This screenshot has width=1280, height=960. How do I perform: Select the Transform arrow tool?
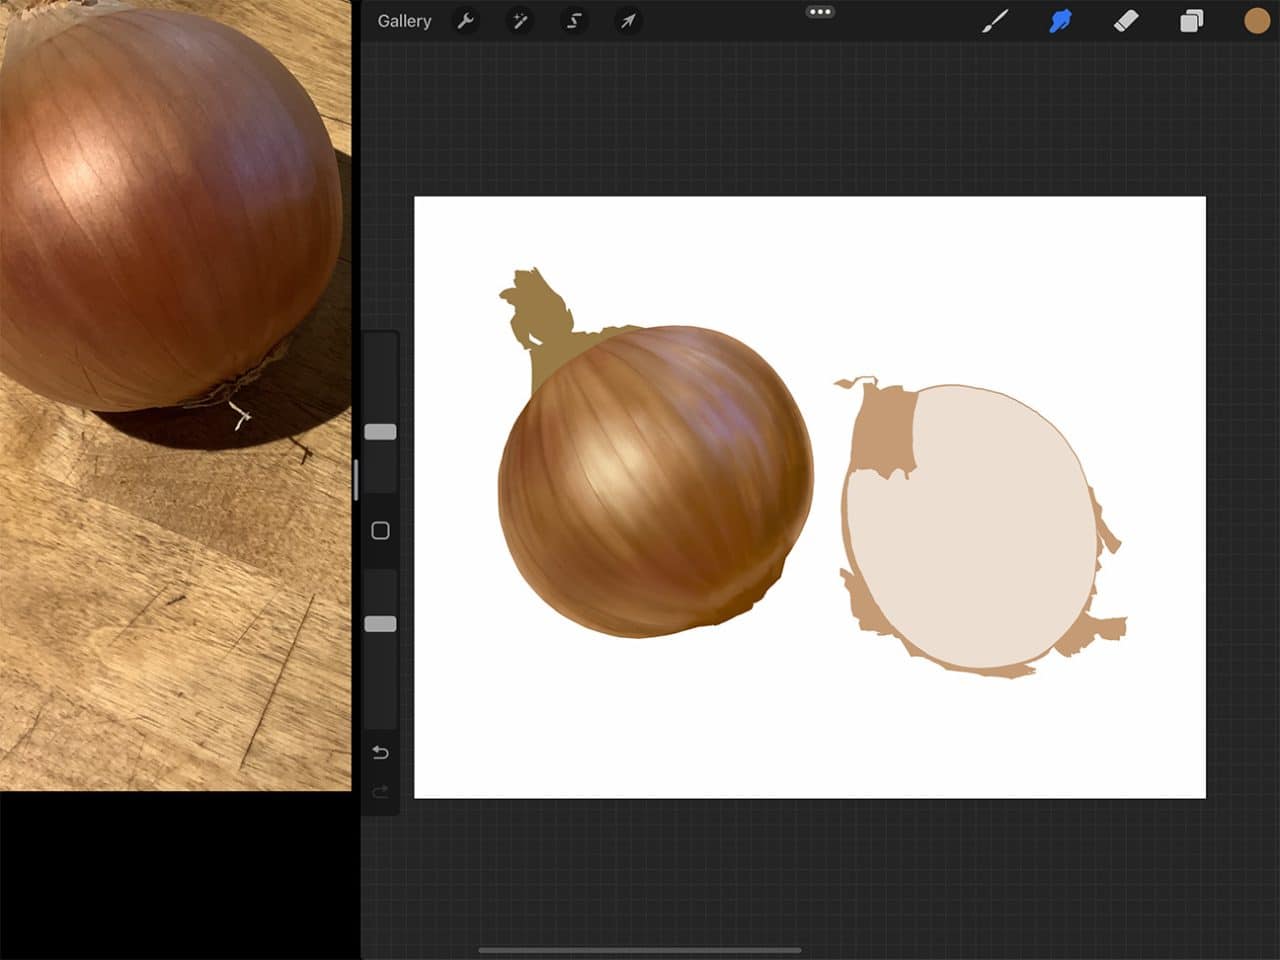tap(628, 21)
